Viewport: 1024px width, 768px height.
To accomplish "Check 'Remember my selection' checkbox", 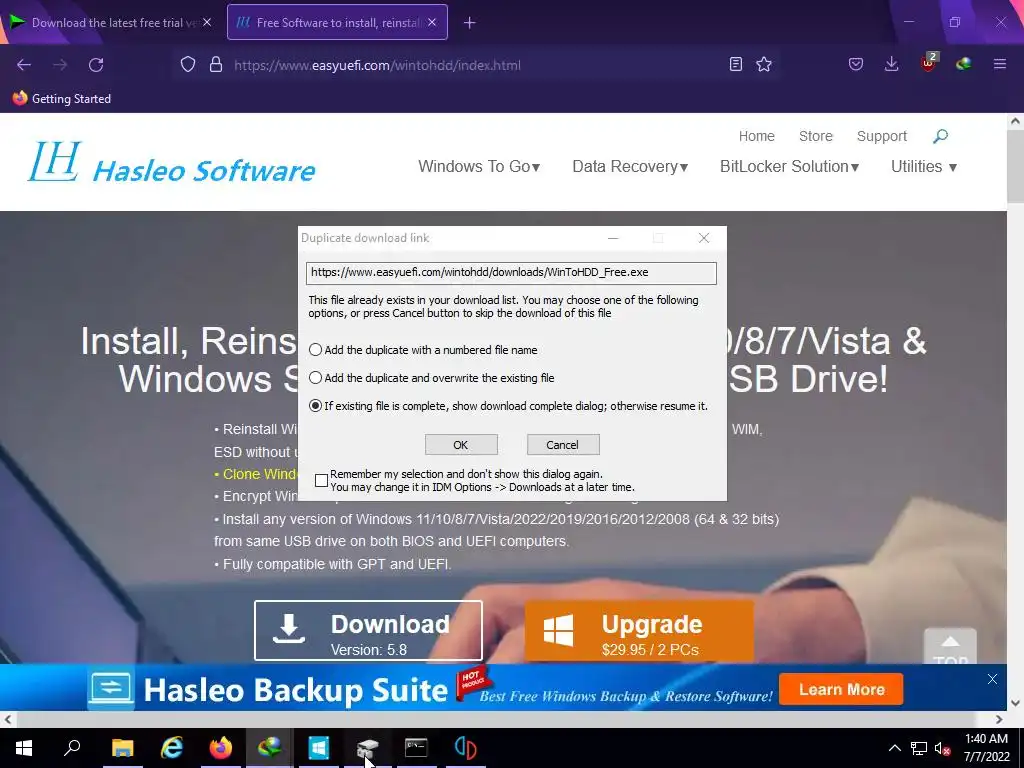I will tap(321, 481).
